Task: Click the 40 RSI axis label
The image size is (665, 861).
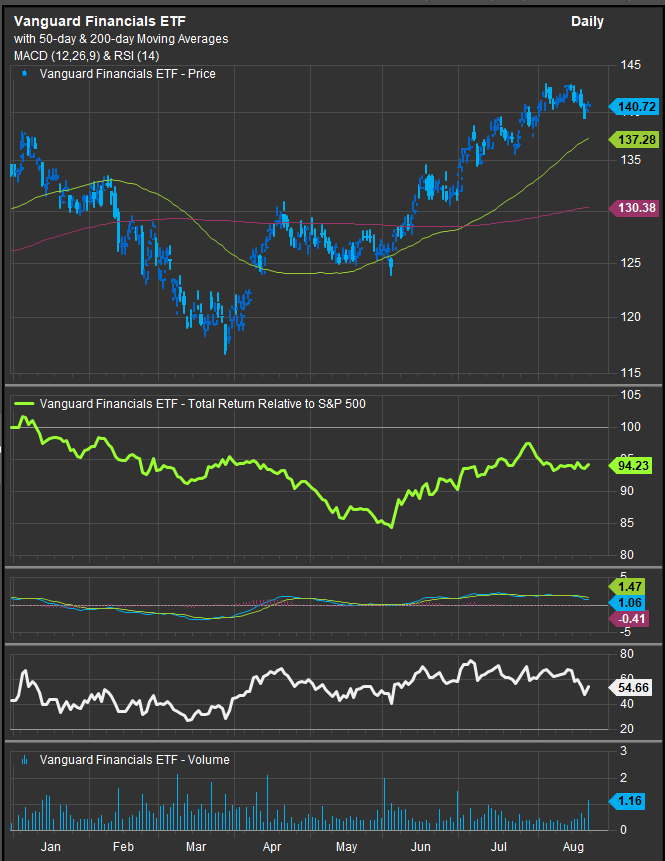Action: [627, 704]
